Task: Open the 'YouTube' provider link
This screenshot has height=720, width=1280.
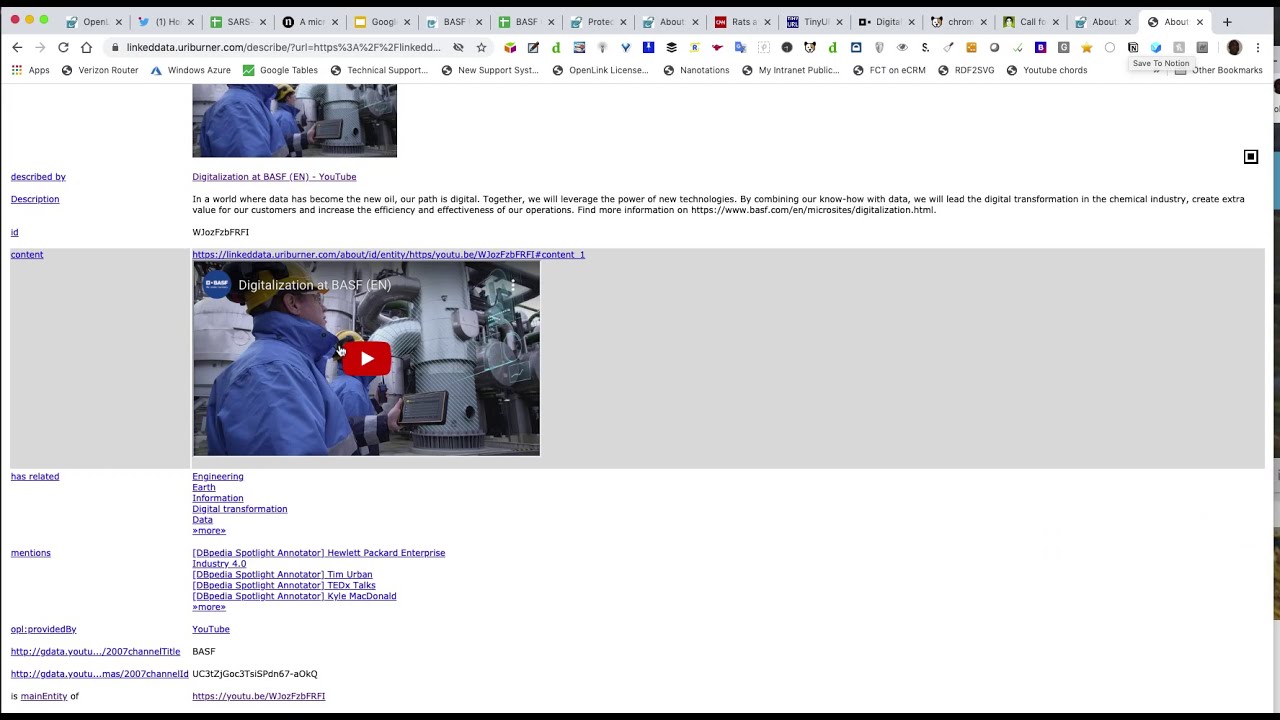Action: [211, 629]
